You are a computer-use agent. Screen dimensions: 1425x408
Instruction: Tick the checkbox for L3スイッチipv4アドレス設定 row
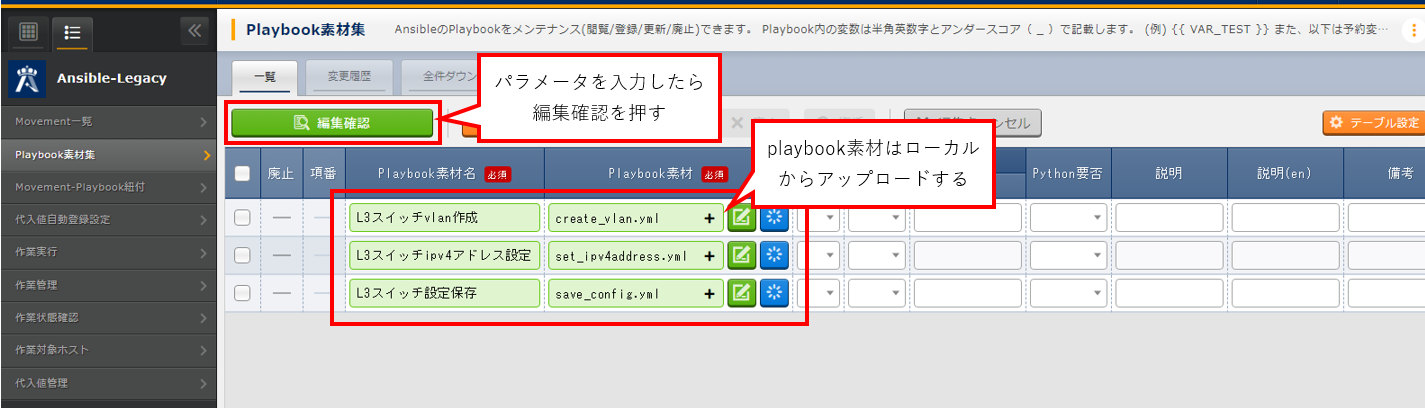(x=242, y=256)
